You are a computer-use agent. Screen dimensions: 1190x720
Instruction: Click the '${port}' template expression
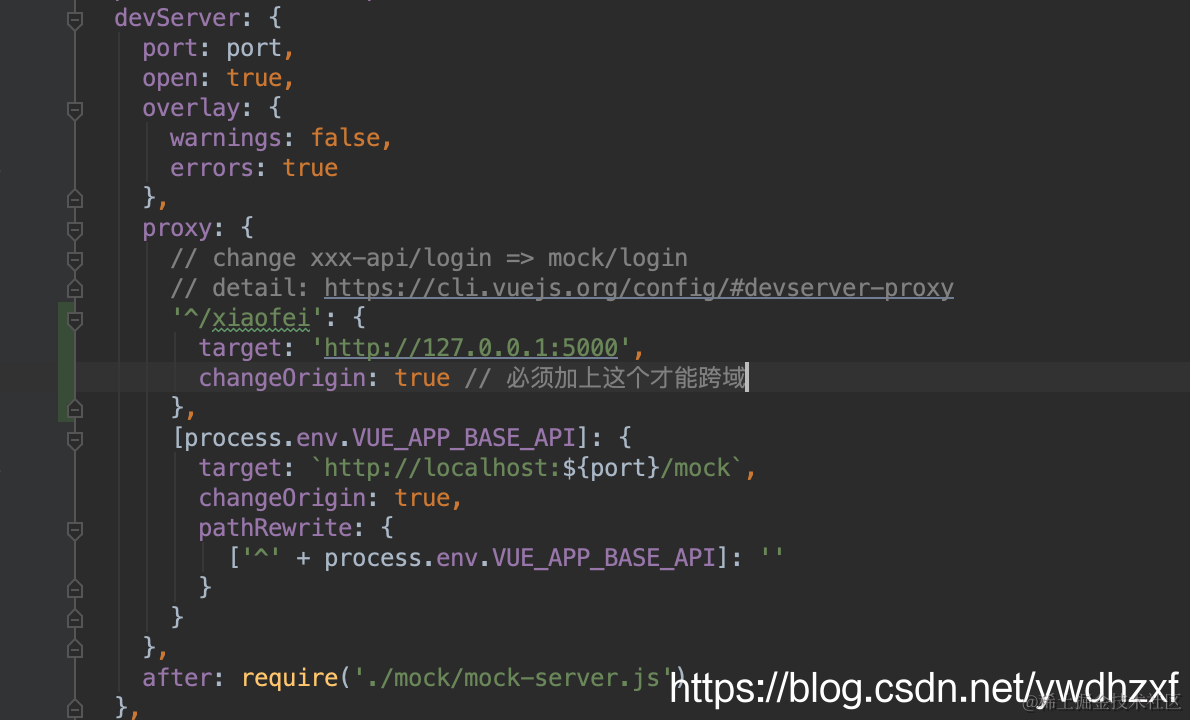pyautogui.click(x=611, y=468)
